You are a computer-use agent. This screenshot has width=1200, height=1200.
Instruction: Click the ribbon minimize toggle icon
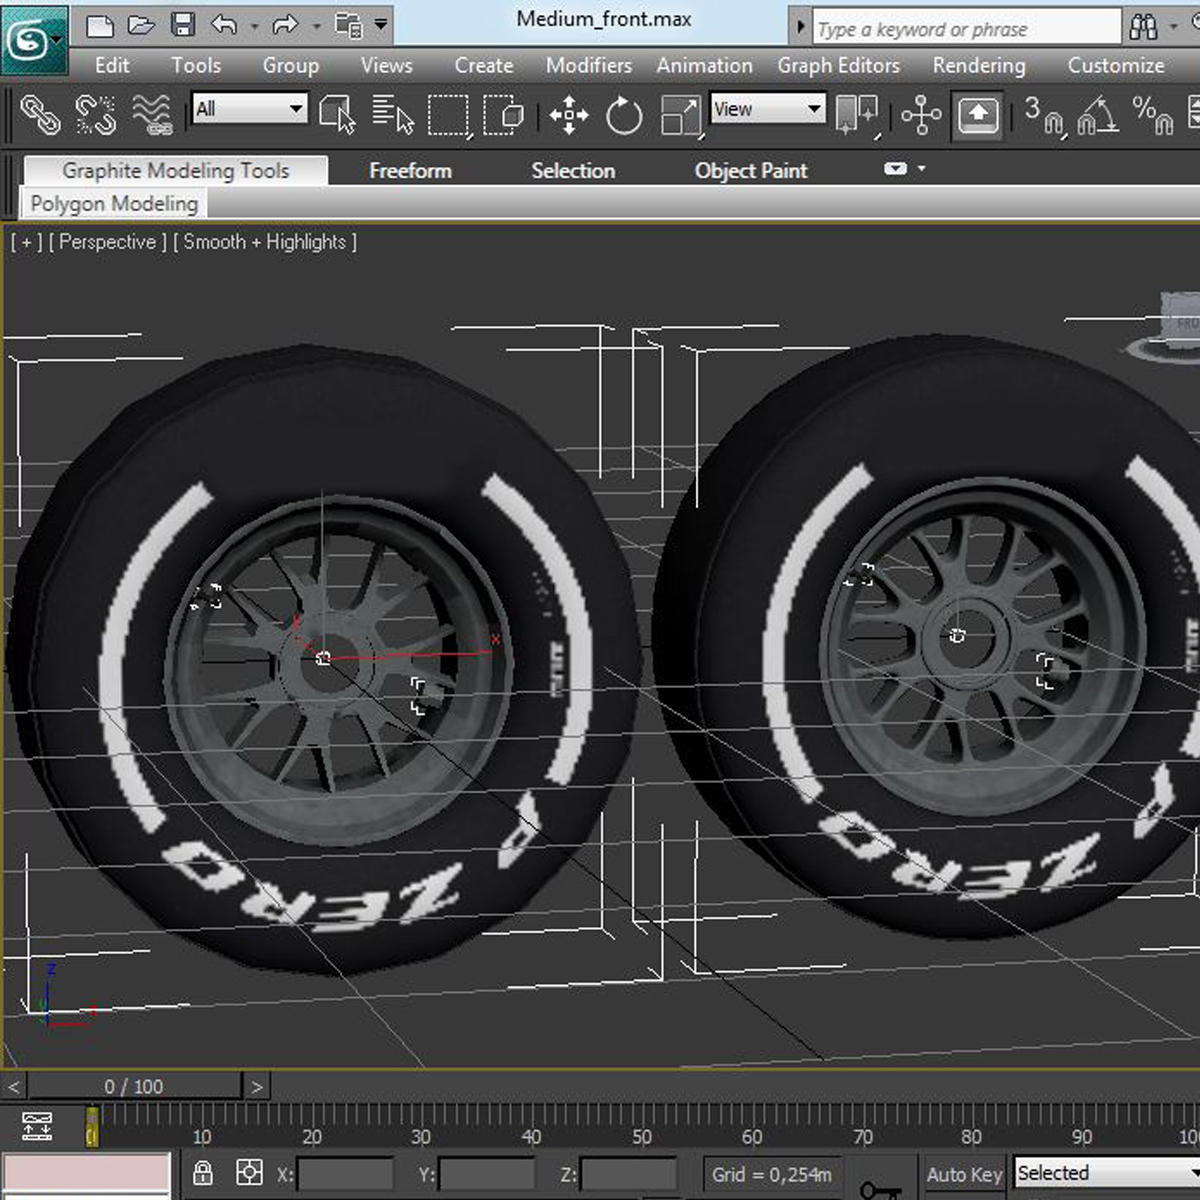coord(895,169)
